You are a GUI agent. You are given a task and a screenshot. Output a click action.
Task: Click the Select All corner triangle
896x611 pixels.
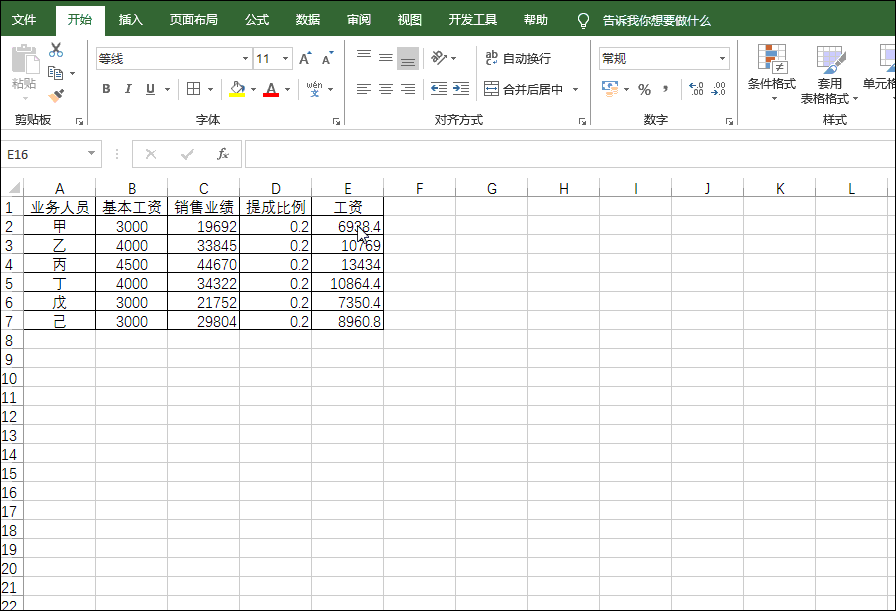(13, 187)
